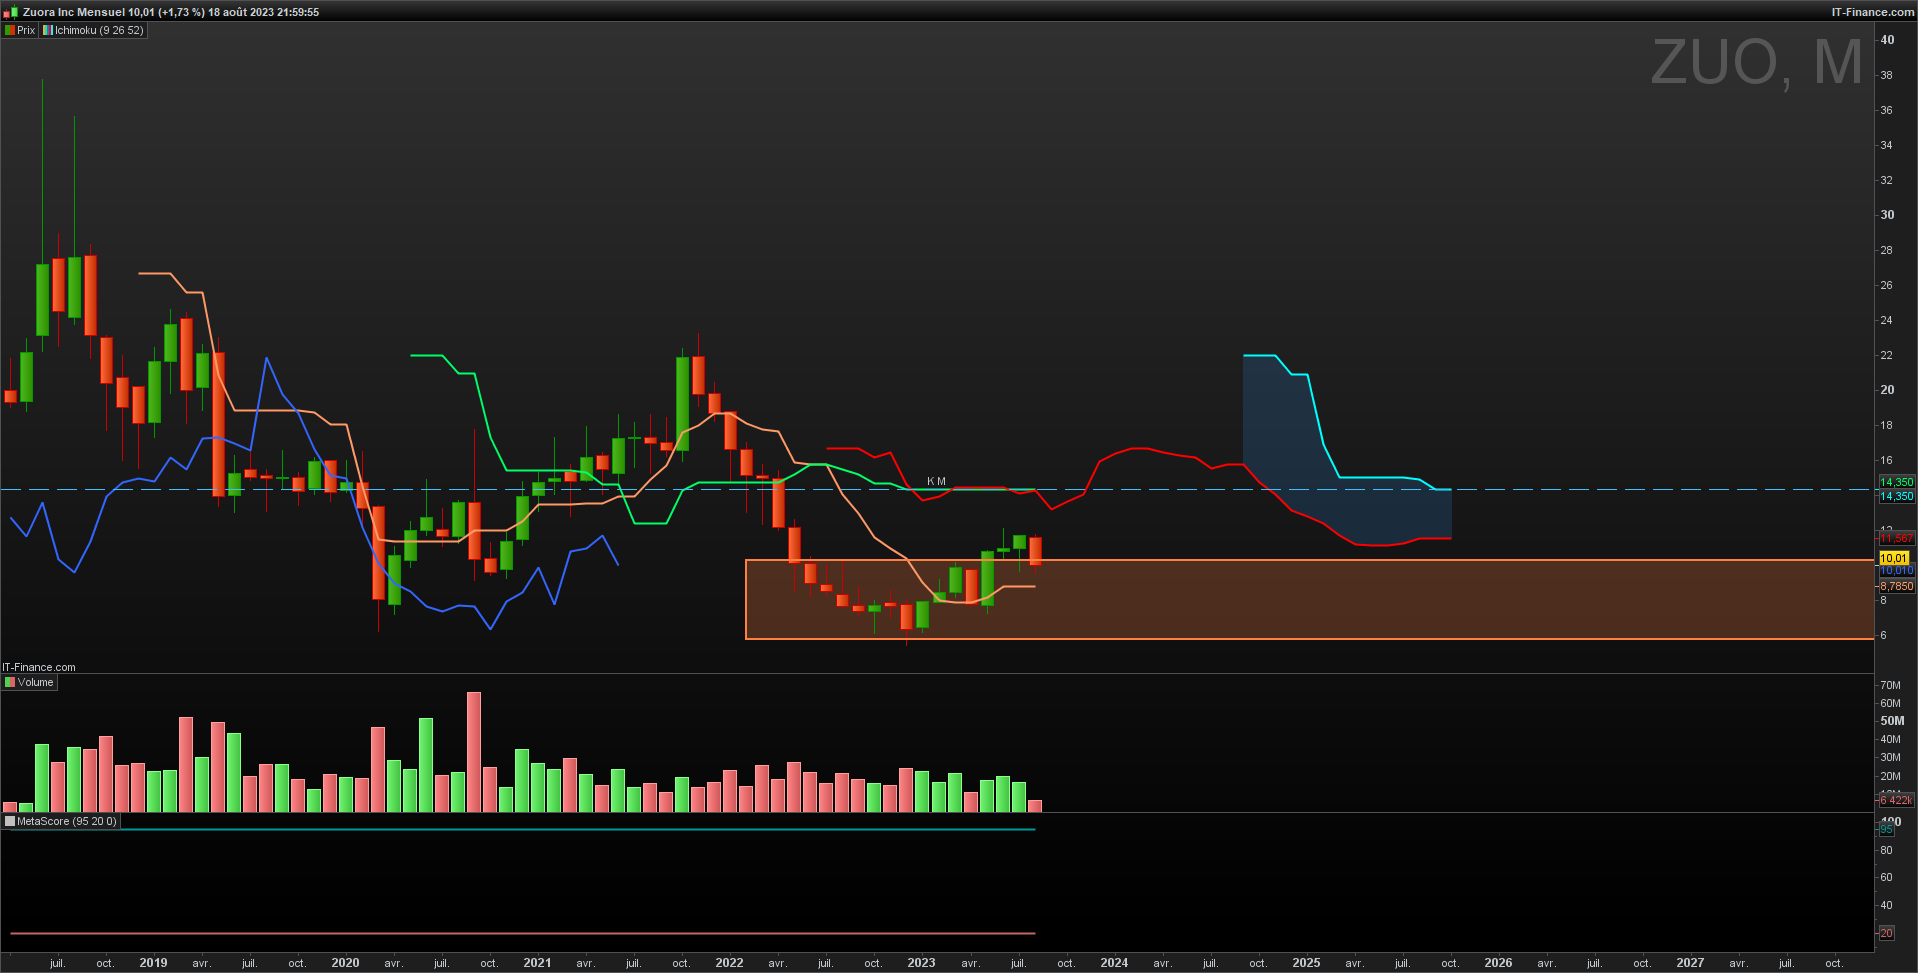Select the green 14,350 price axis tag

(1896, 482)
